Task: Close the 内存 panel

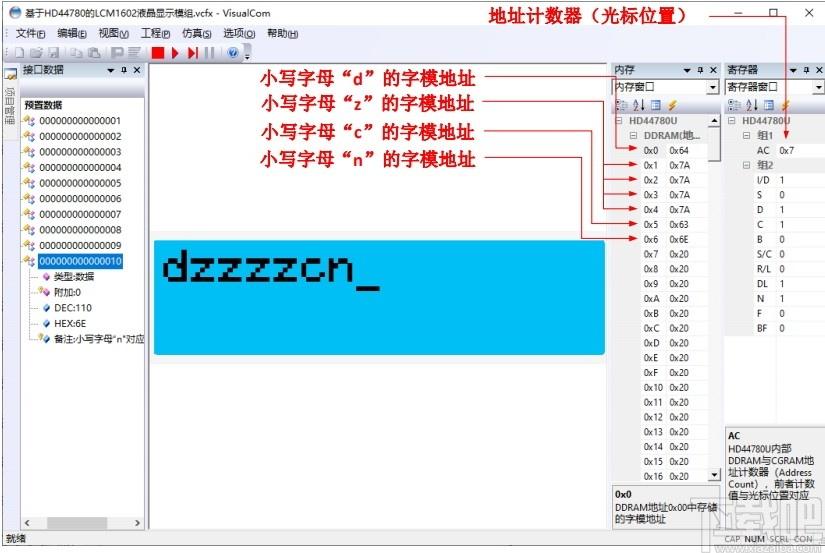Action: (x=713, y=70)
